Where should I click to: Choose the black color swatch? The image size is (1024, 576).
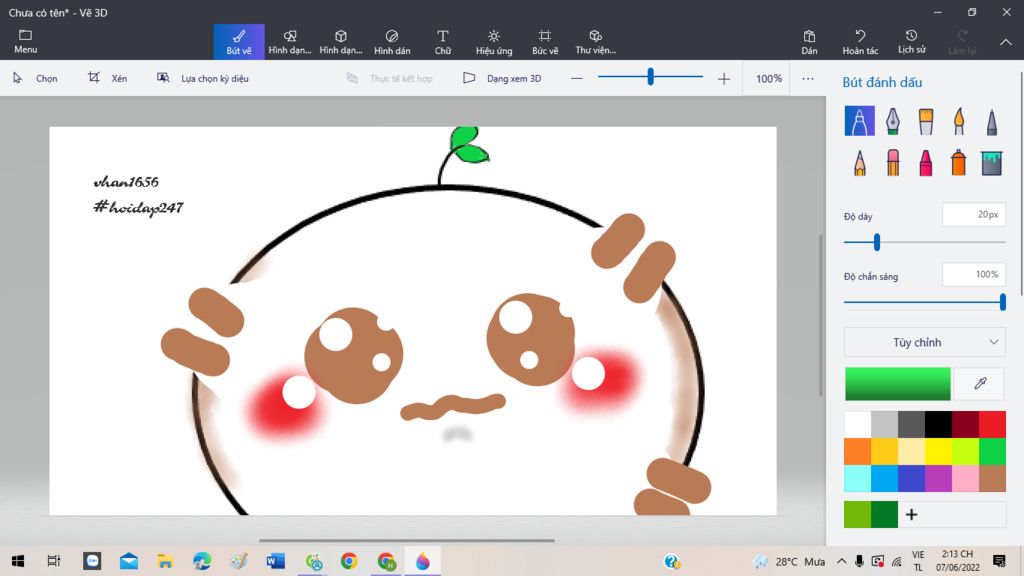(x=938, y=424)
